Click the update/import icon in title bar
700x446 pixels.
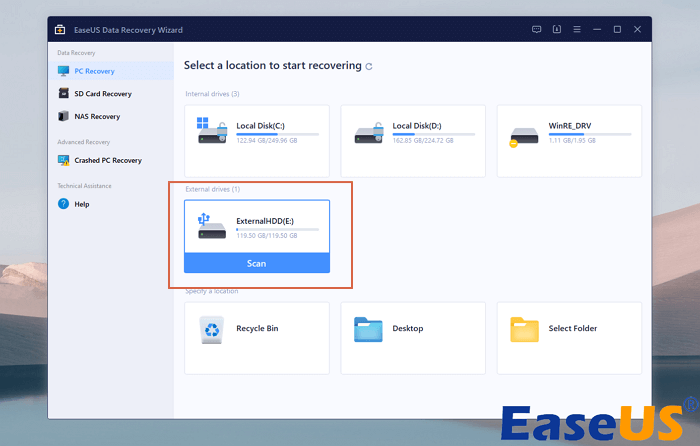tap(557, 29)
